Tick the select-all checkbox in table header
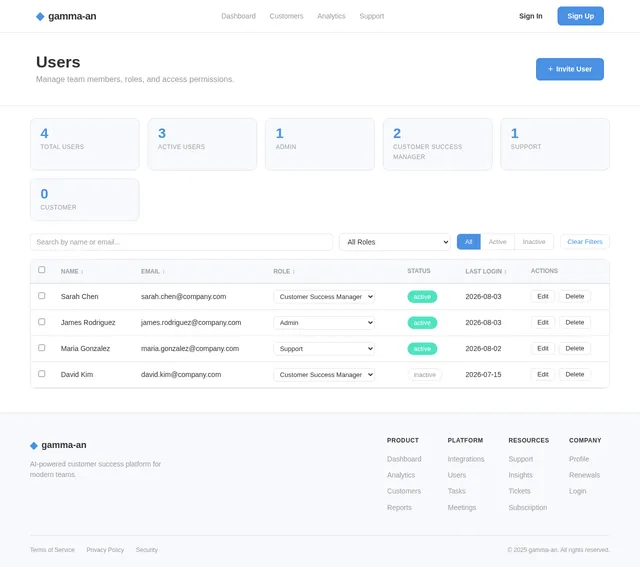 click(x=42, y=270)
